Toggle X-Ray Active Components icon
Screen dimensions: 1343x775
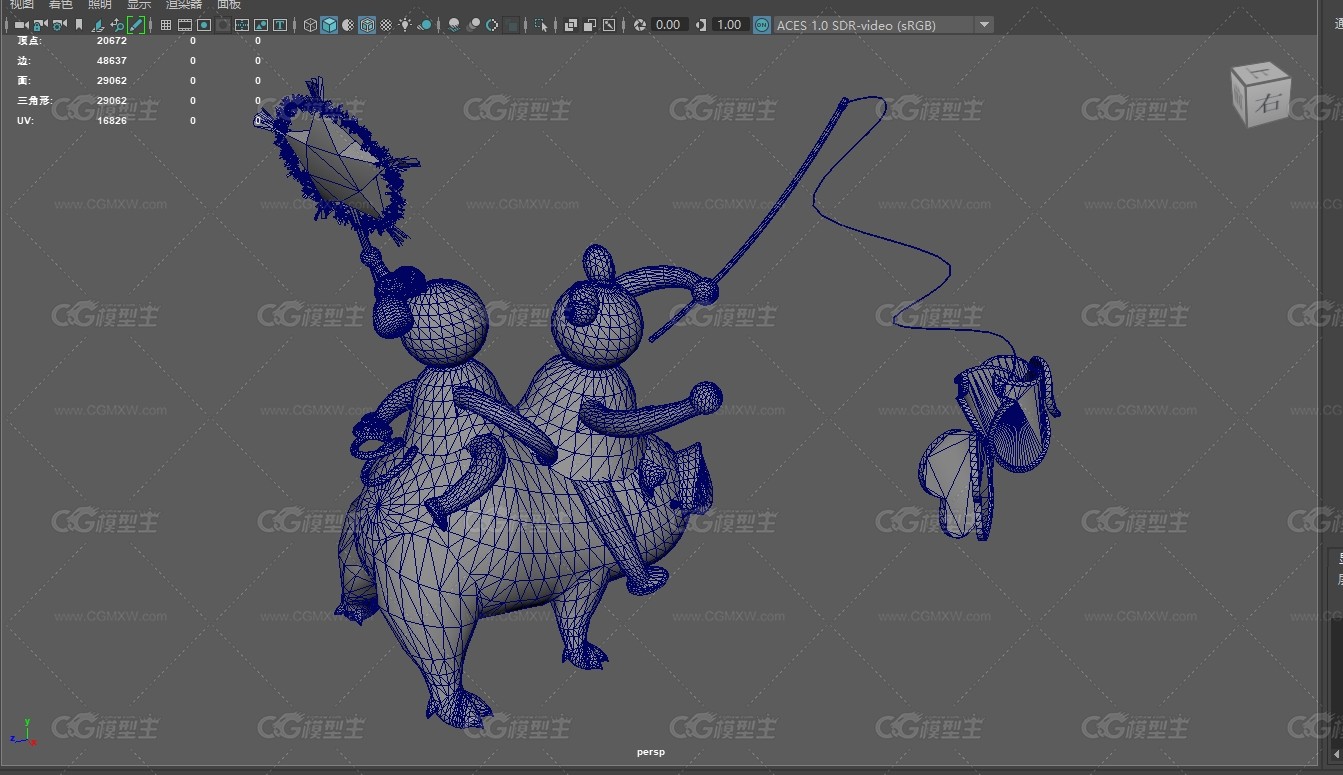coord(589,25)
